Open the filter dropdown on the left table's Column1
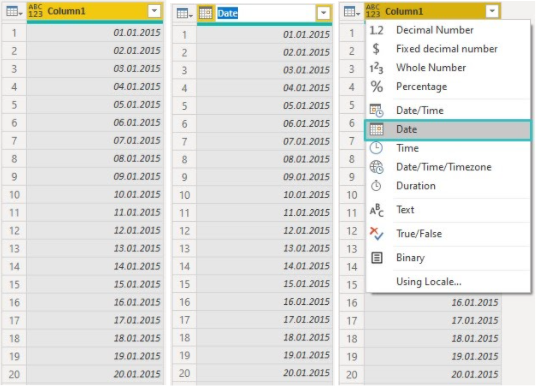537x386 pixels. [x=154, y=11]
